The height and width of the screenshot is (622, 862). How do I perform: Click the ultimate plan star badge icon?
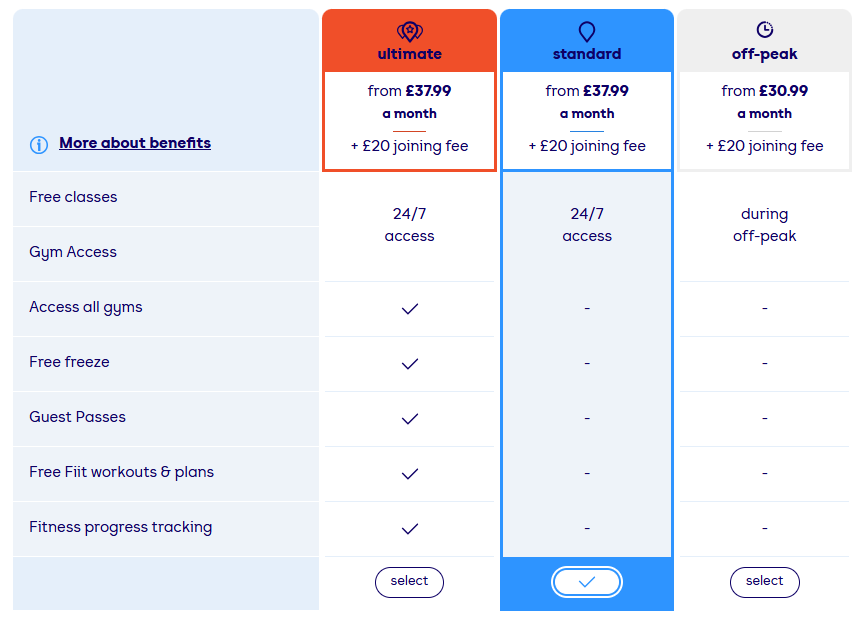tap(409, 28)
